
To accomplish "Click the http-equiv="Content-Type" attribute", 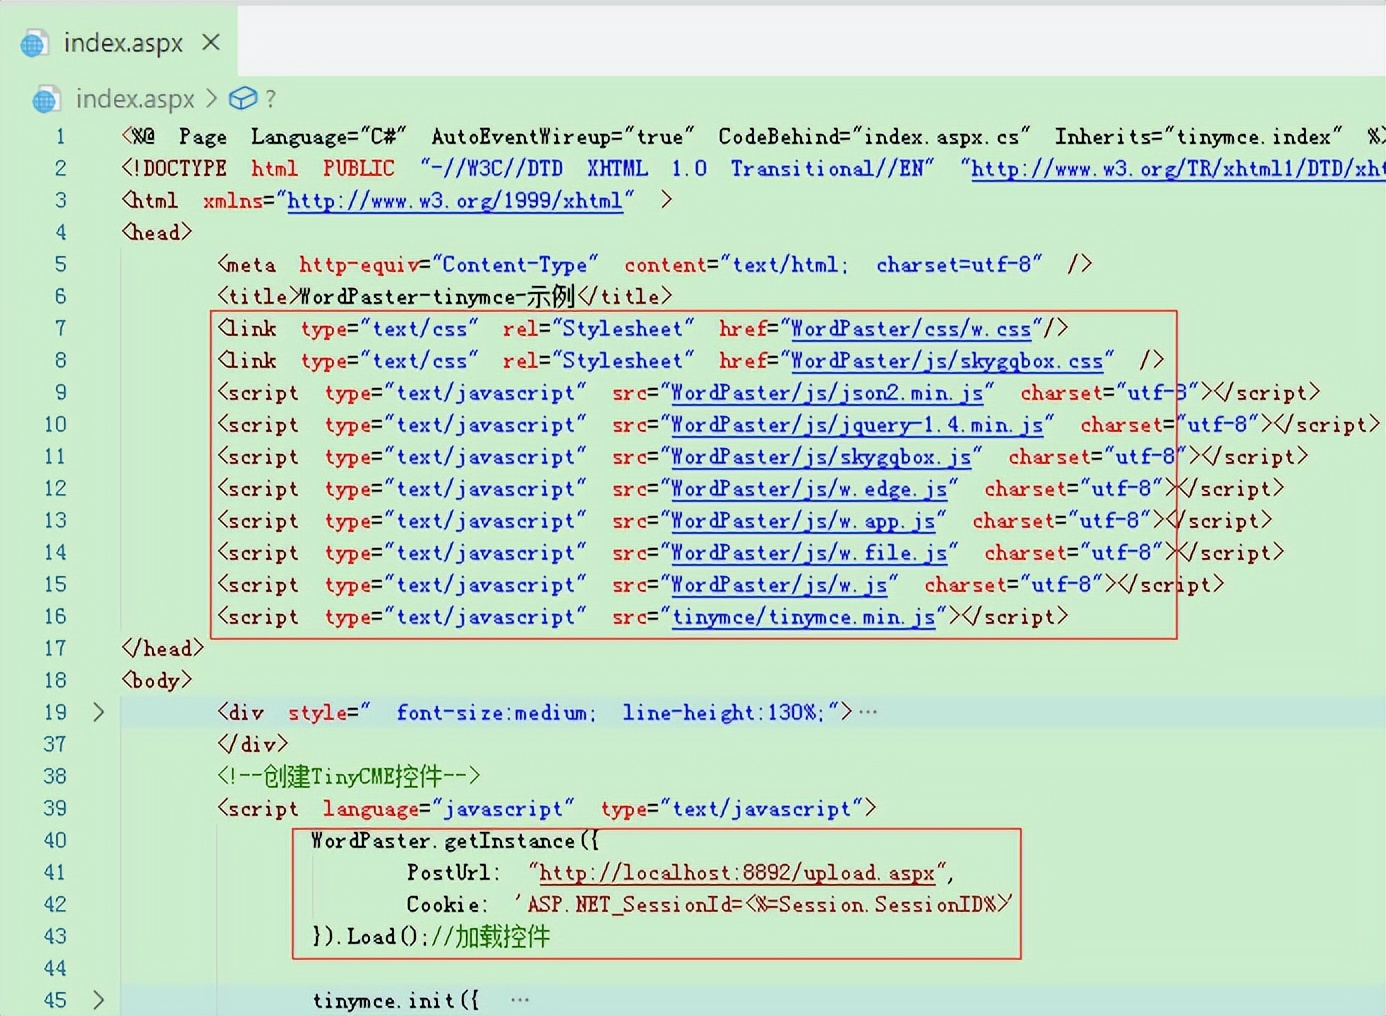I will click(x=448, y=265).
